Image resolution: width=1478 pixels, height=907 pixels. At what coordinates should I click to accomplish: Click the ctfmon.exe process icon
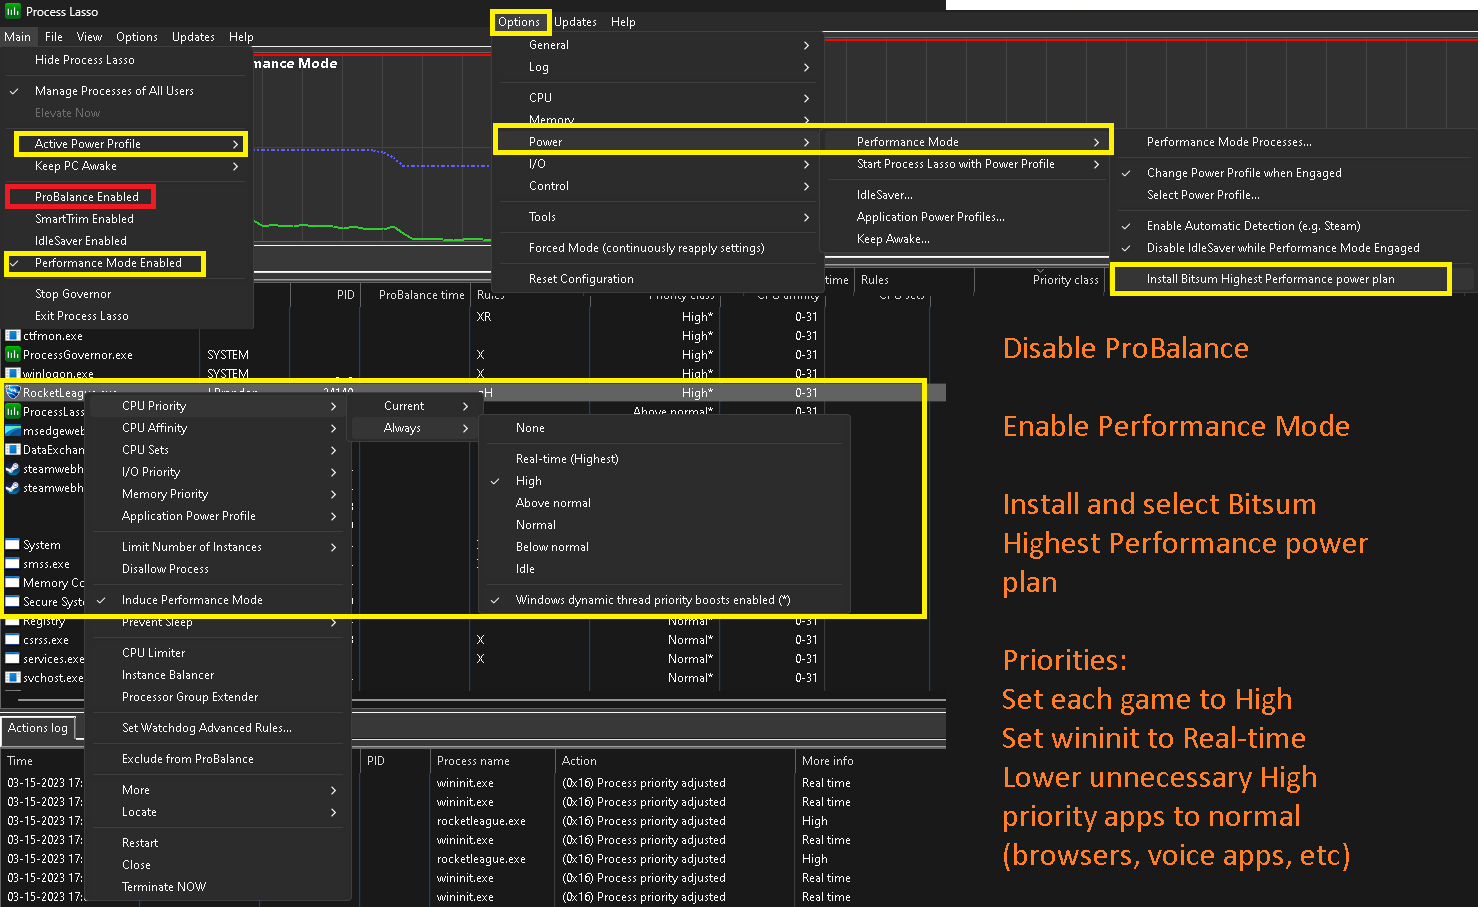point(13,336)
